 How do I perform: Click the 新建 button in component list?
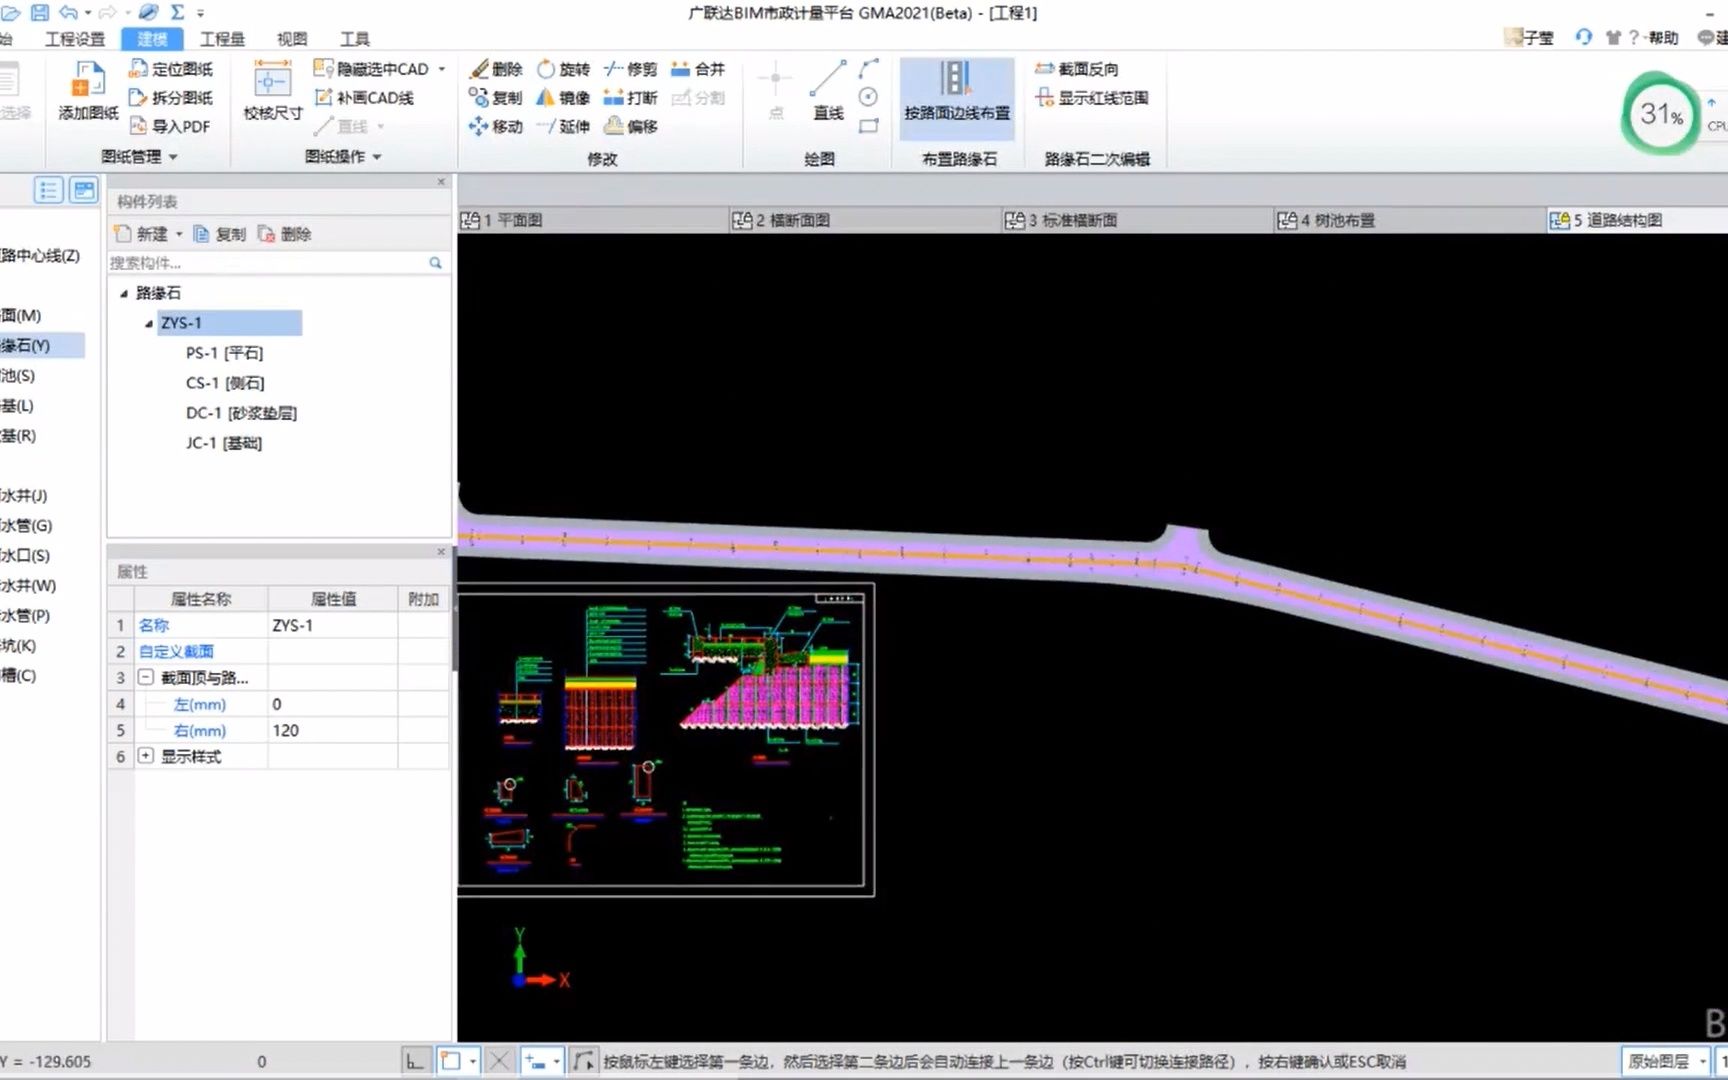(x=141, y=234)
